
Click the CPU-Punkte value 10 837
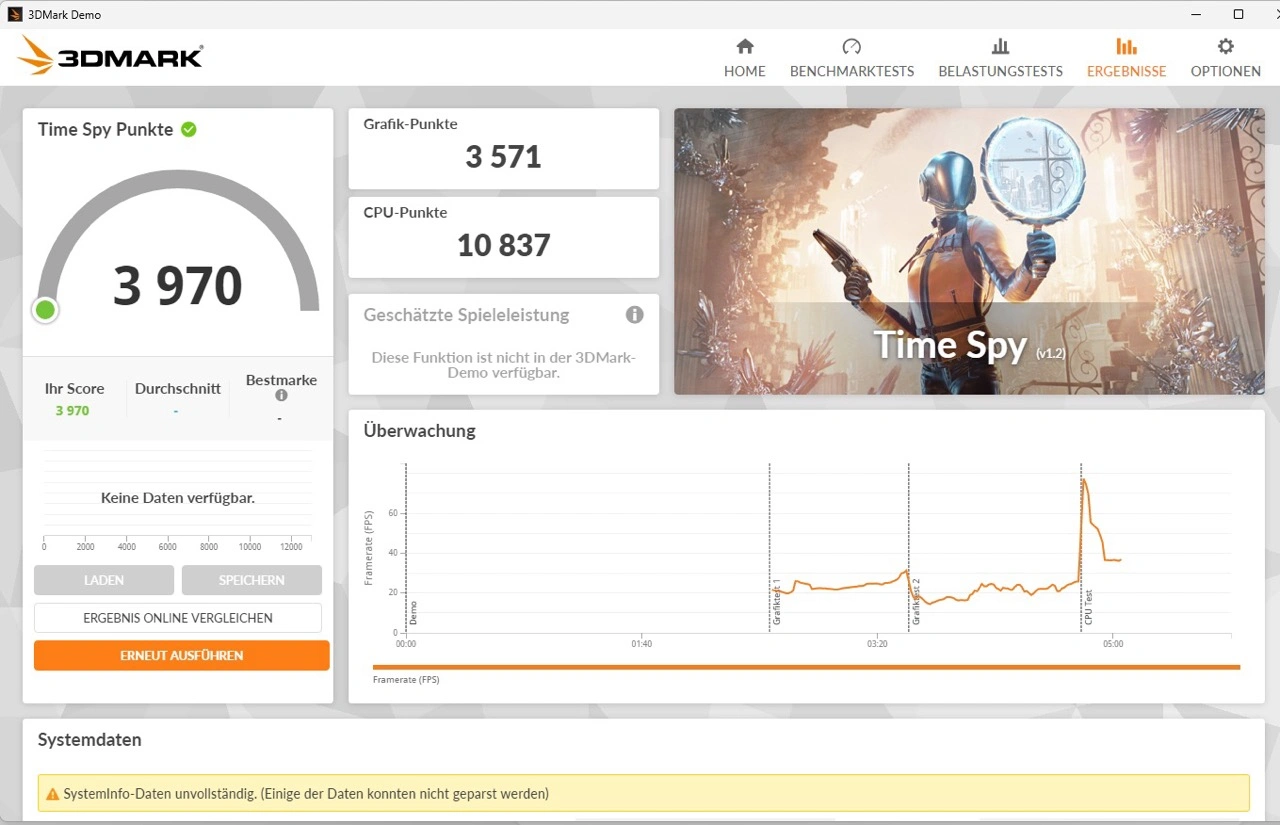pyautogui.click(x=503, y=245)
